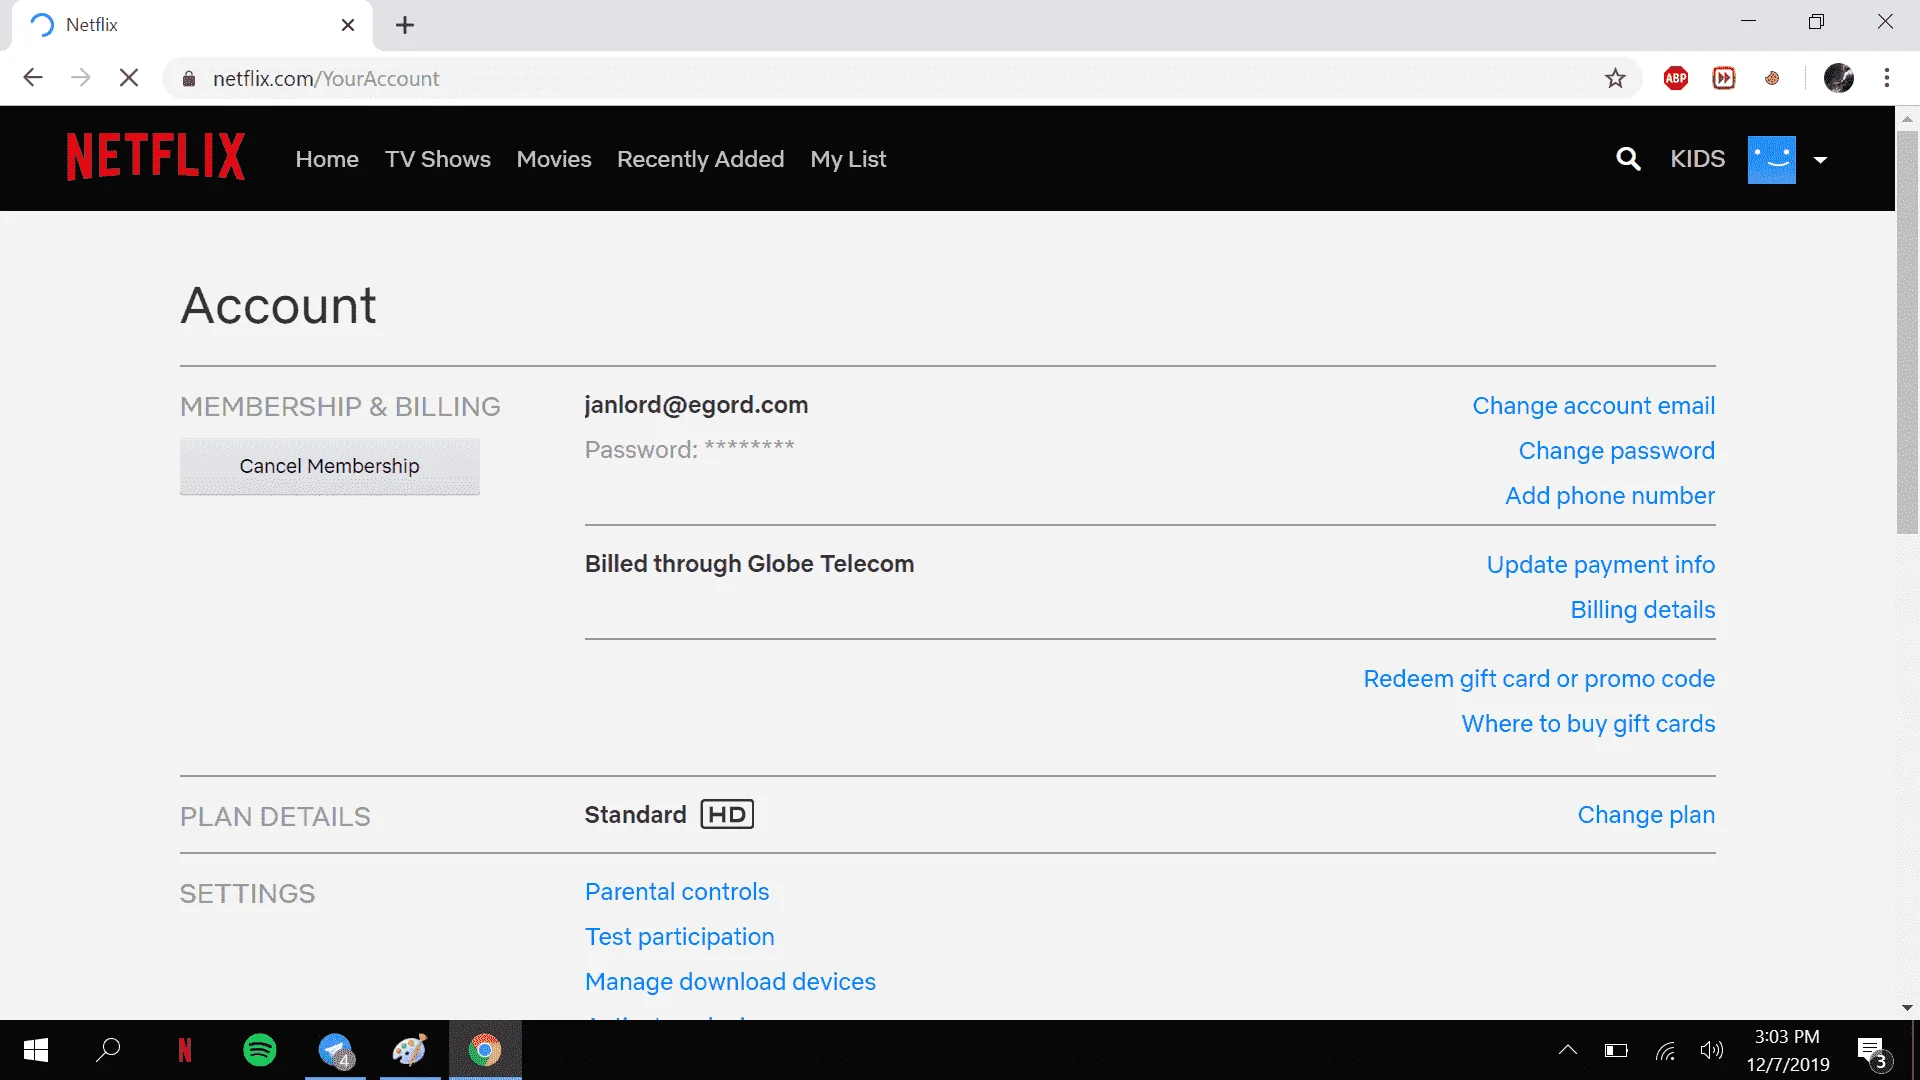Open a new browser tab
1920x1080 pixels.
click(405, 25)
